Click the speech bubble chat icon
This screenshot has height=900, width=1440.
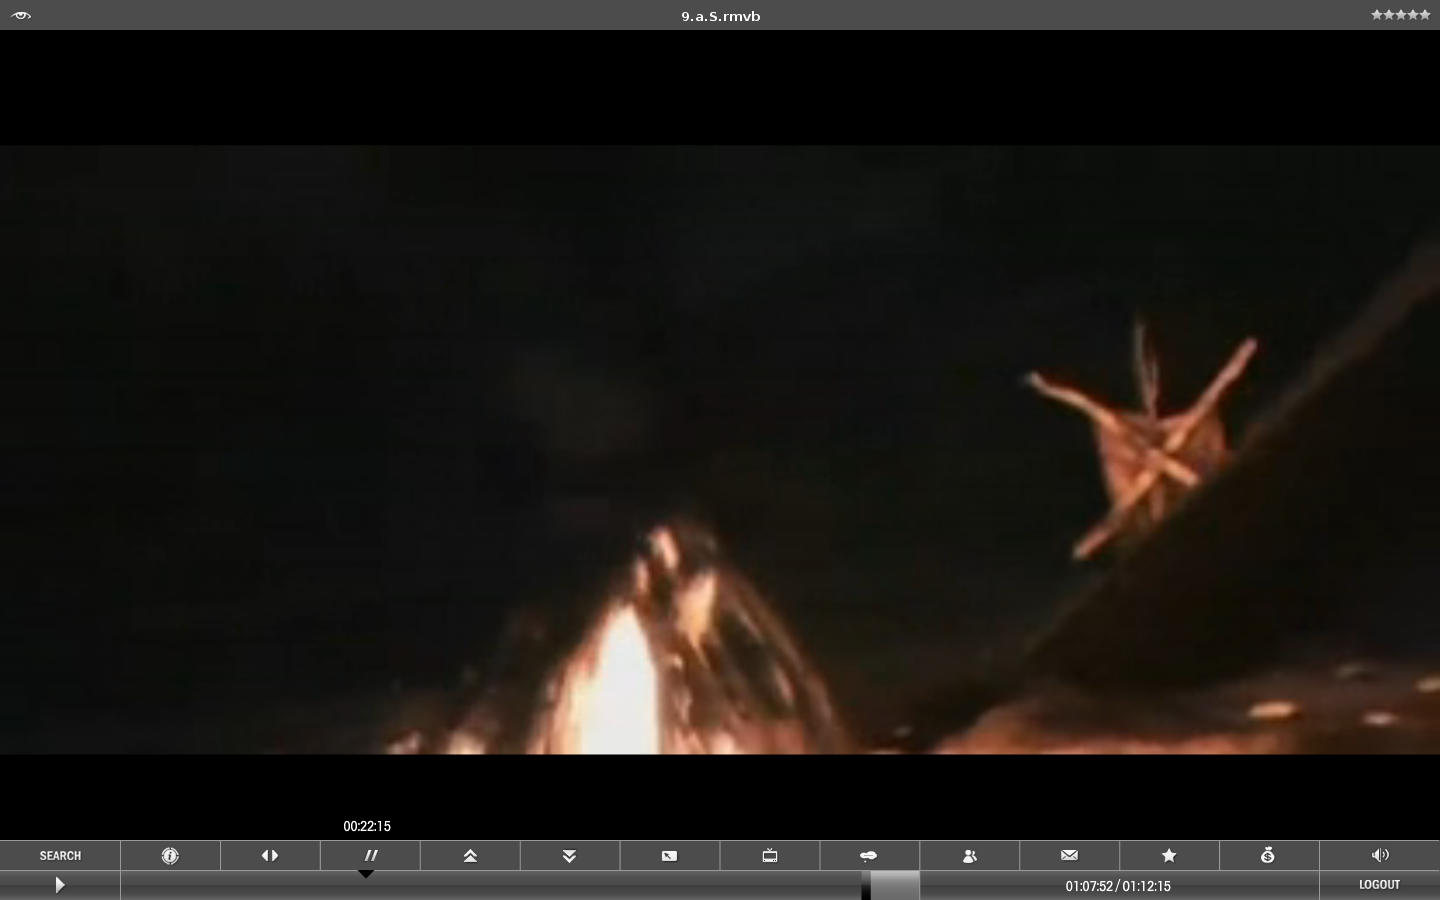[x=870, y=856]
